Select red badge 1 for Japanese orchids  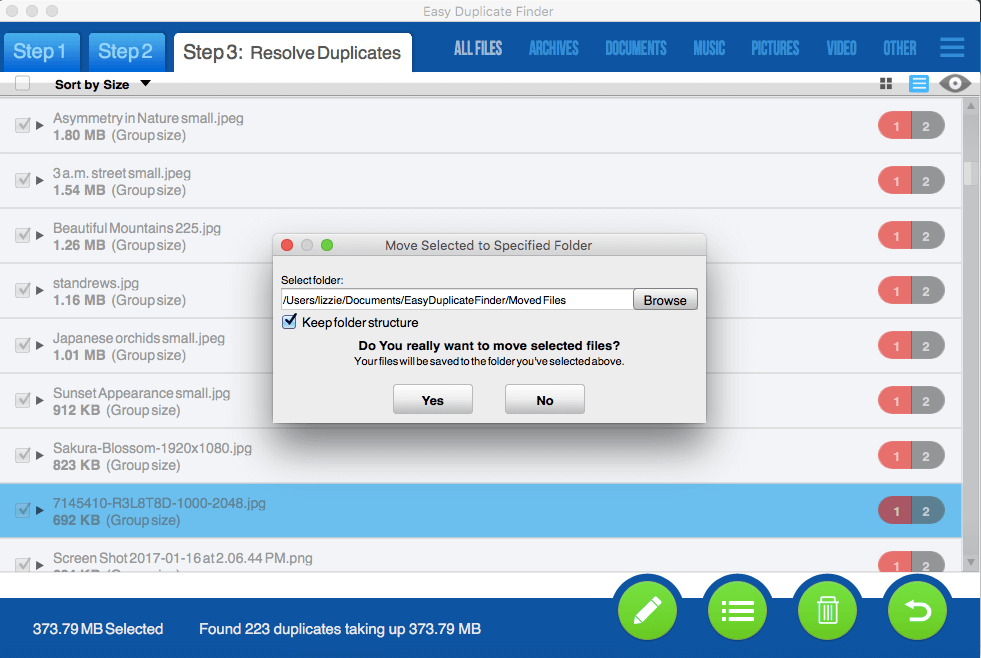(895, 346)
